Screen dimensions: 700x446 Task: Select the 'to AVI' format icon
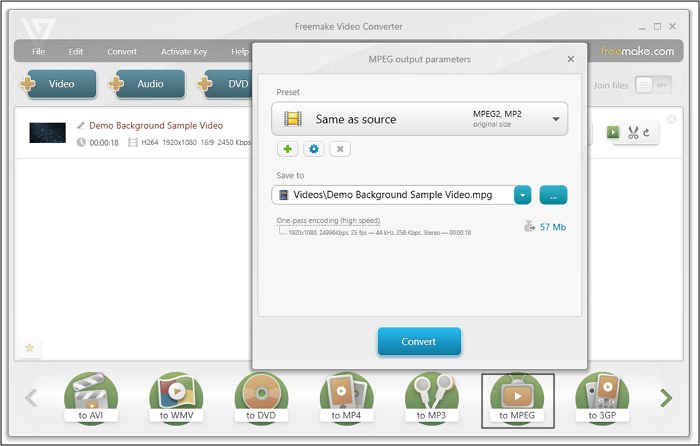(x=91, y=398)
